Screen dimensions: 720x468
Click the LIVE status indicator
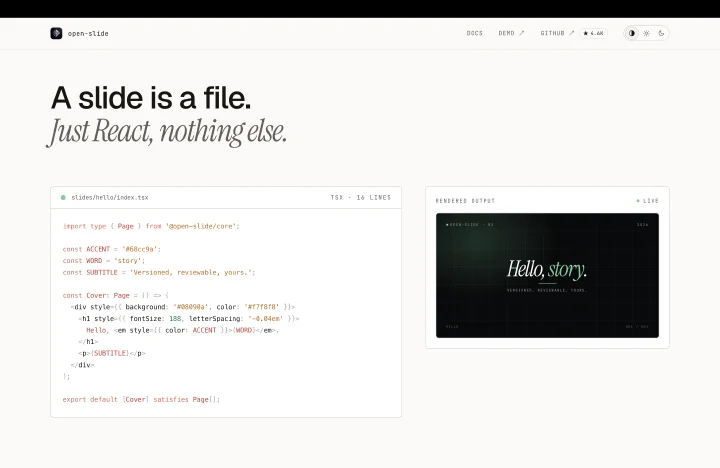[647, 201]
